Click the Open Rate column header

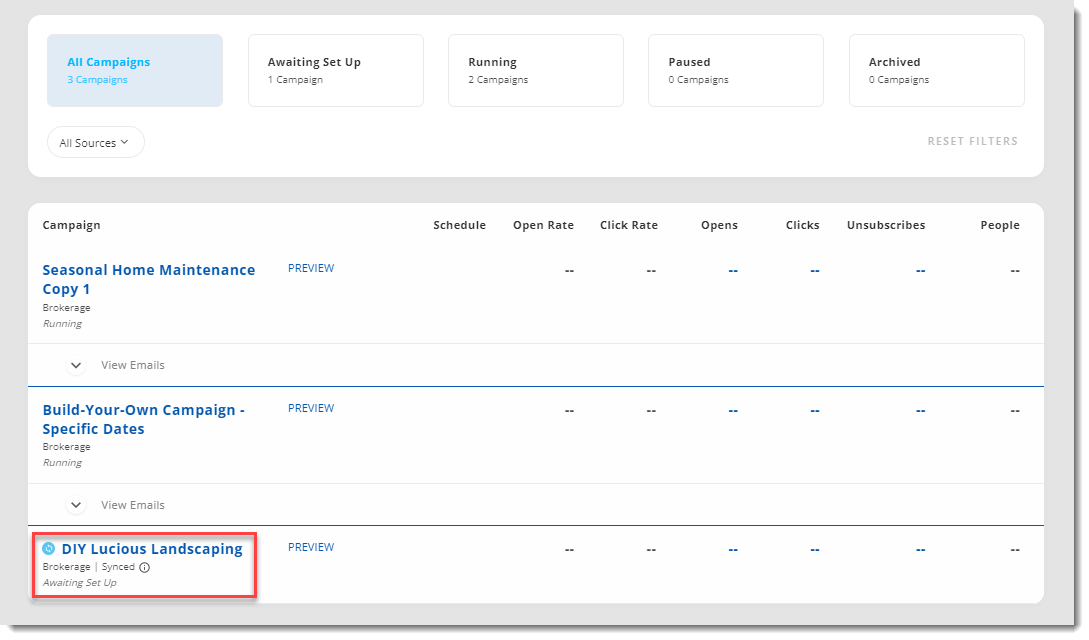tap(543, 226)
